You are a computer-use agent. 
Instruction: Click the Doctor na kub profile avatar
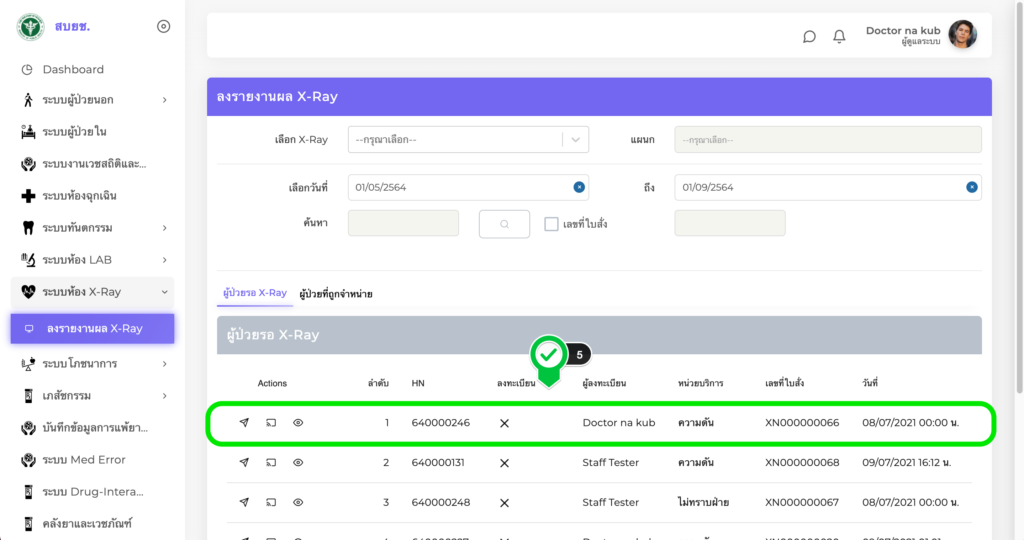coord(962,35)
